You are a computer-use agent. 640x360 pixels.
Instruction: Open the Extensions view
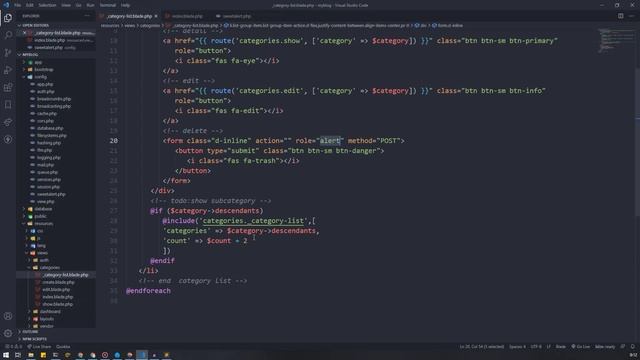tap(8, 87)
